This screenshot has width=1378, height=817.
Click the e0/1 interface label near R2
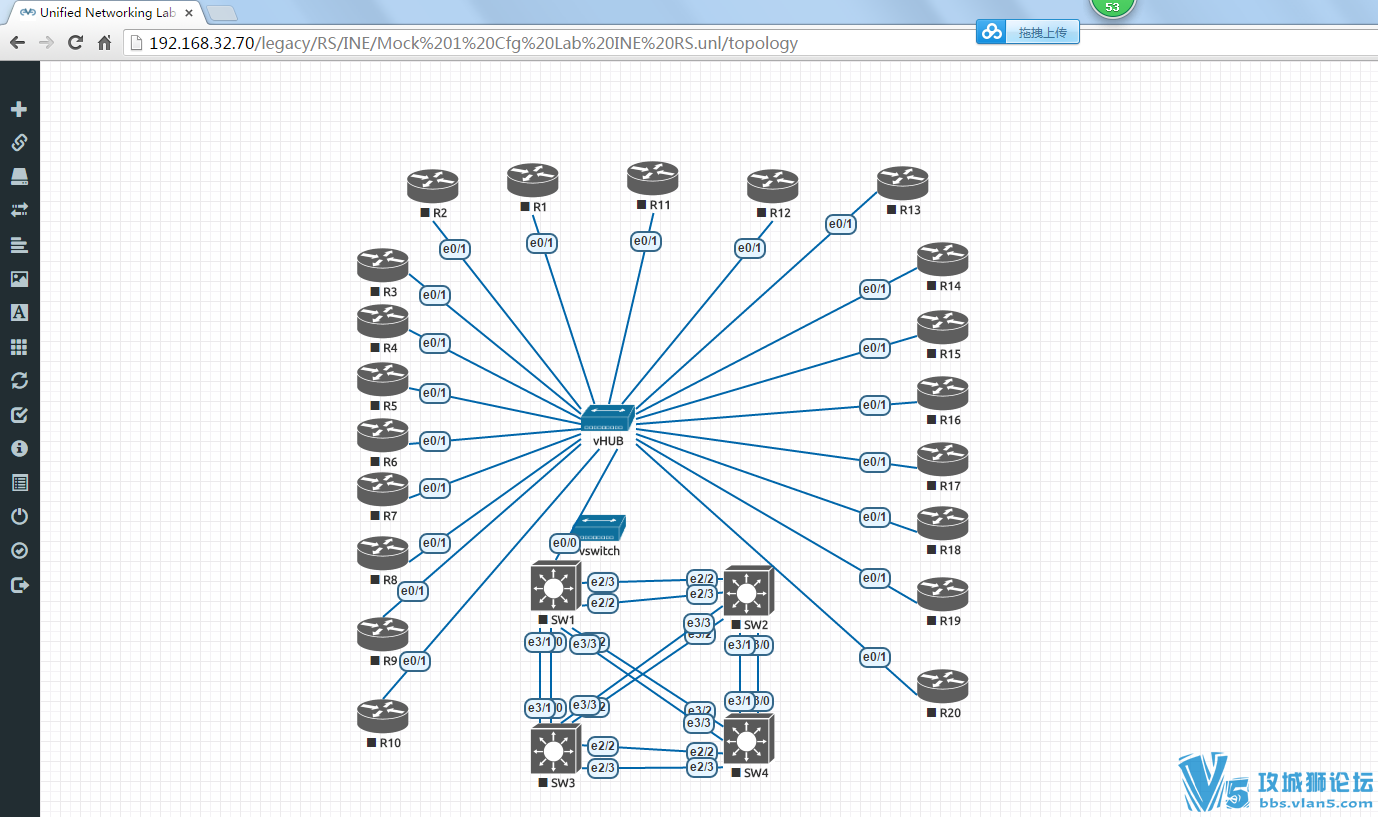pos(455,248)
